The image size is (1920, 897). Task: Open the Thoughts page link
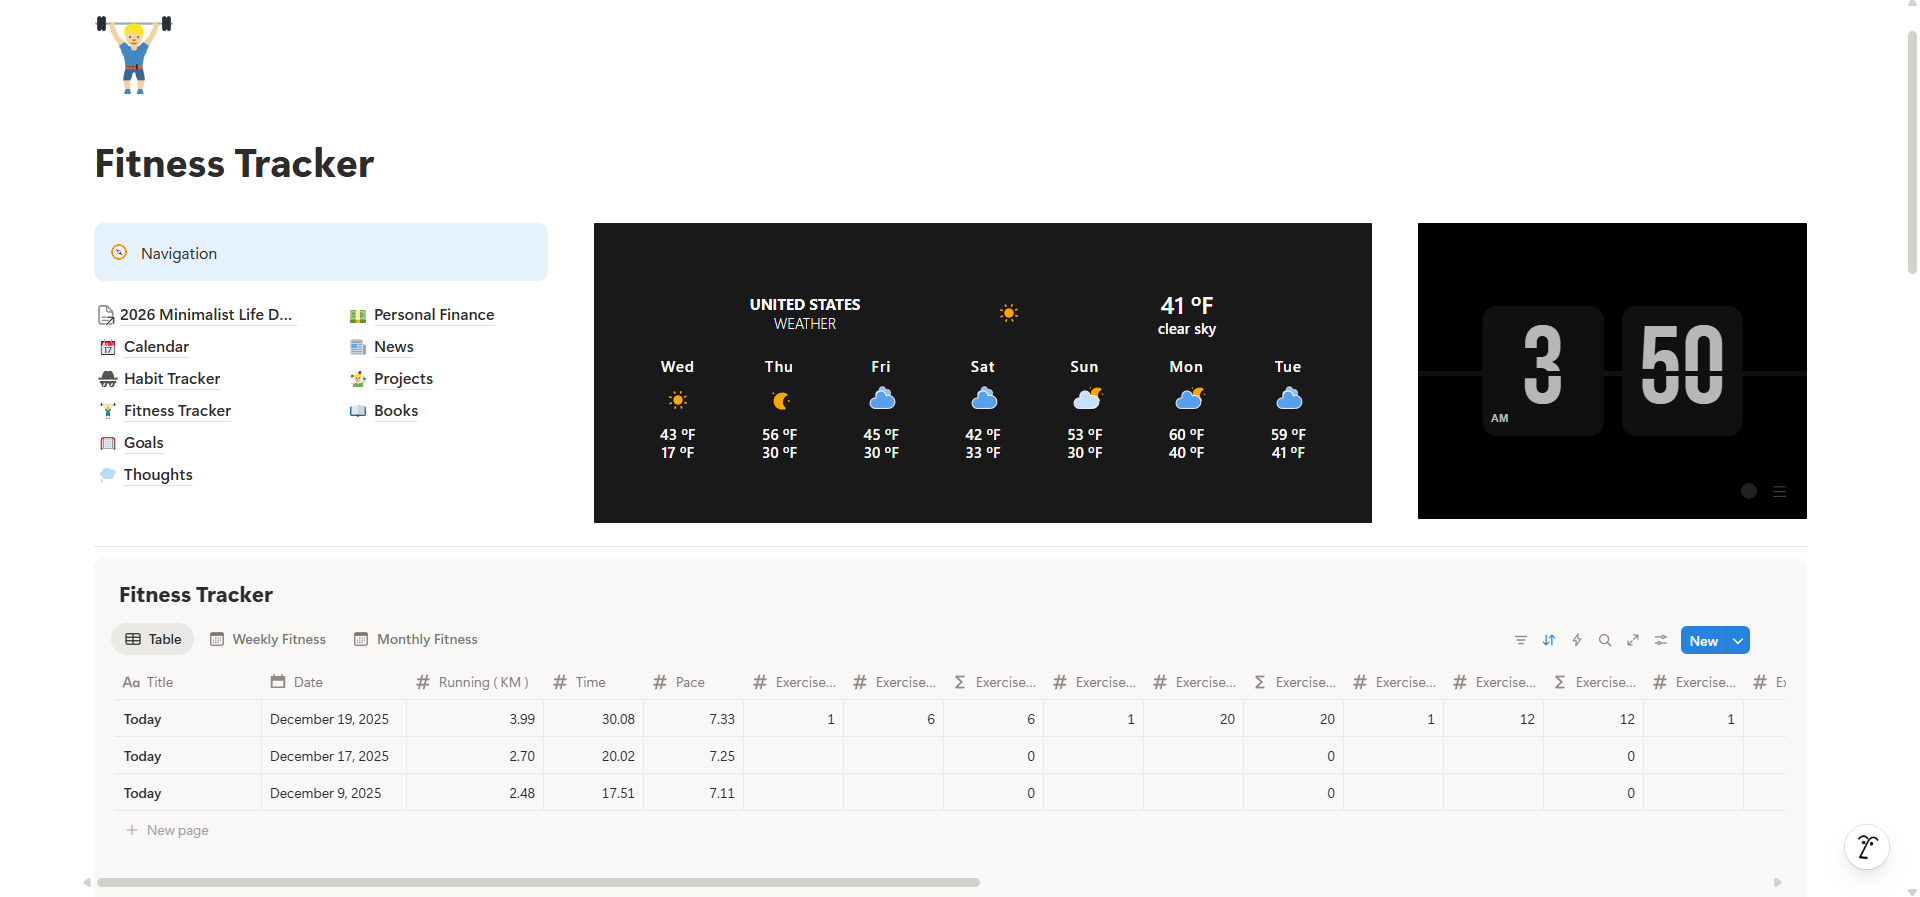coord(158,475)
